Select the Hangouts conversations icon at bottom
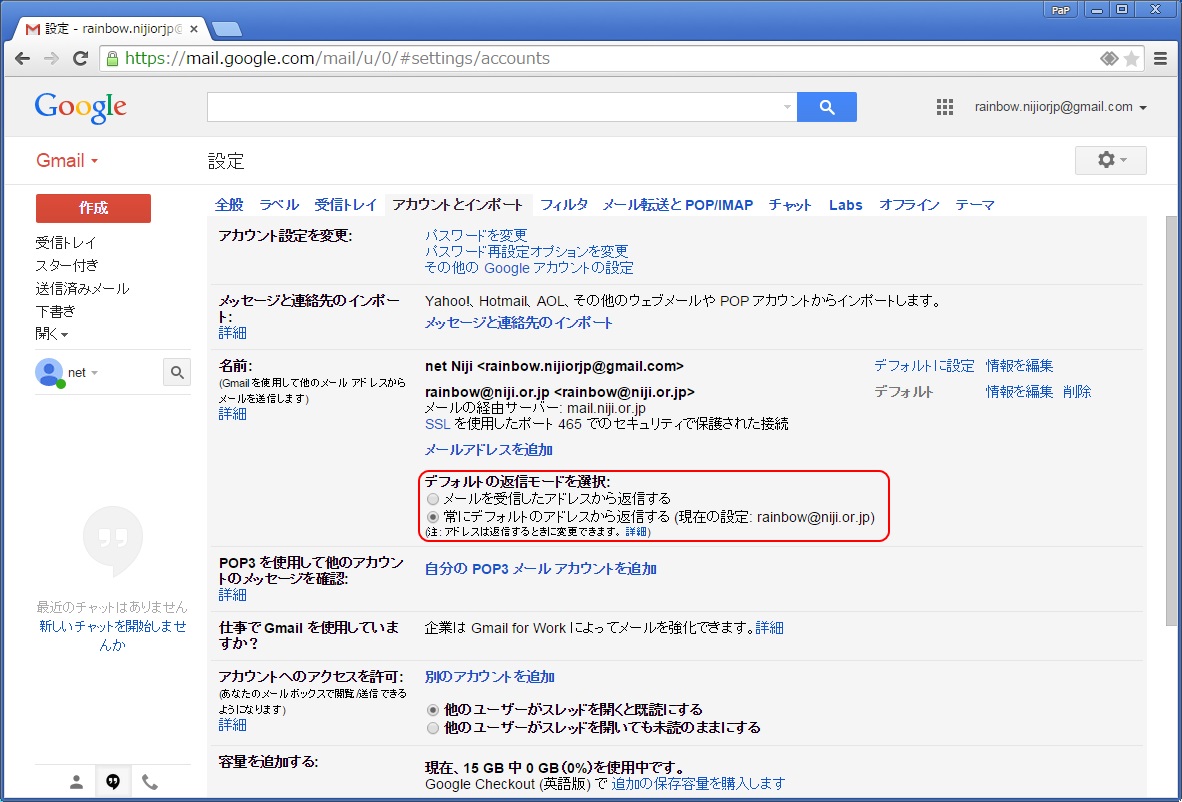 tap(113, 782)
